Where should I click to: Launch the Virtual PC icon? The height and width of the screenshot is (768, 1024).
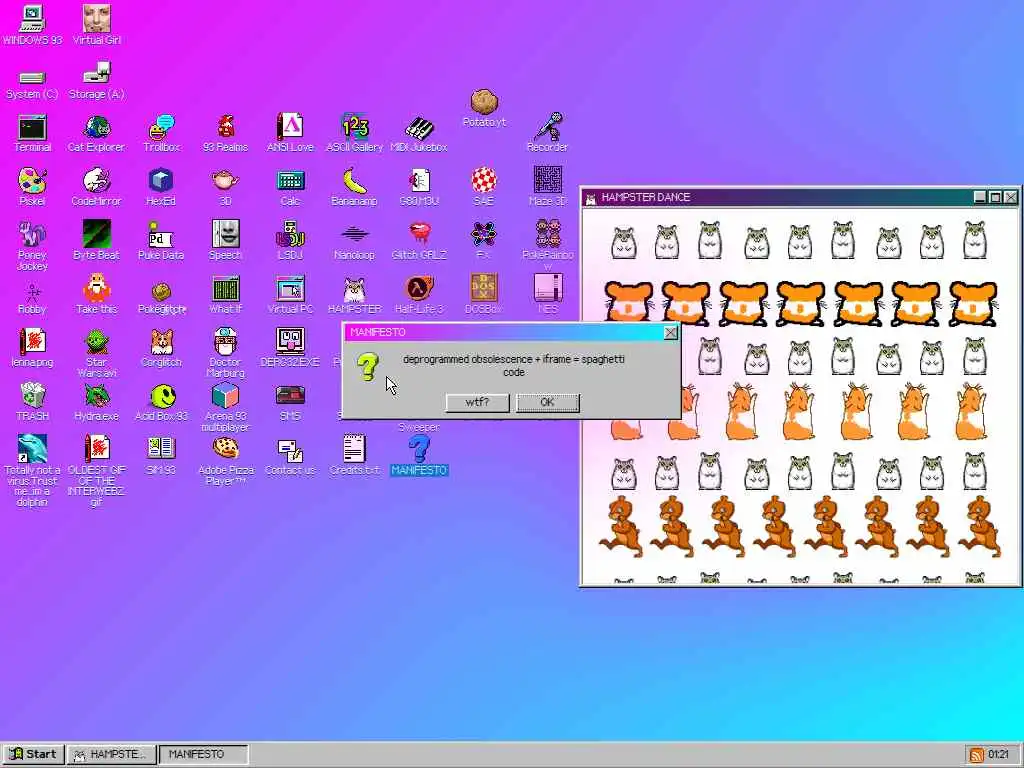click(x=290, y=295)
